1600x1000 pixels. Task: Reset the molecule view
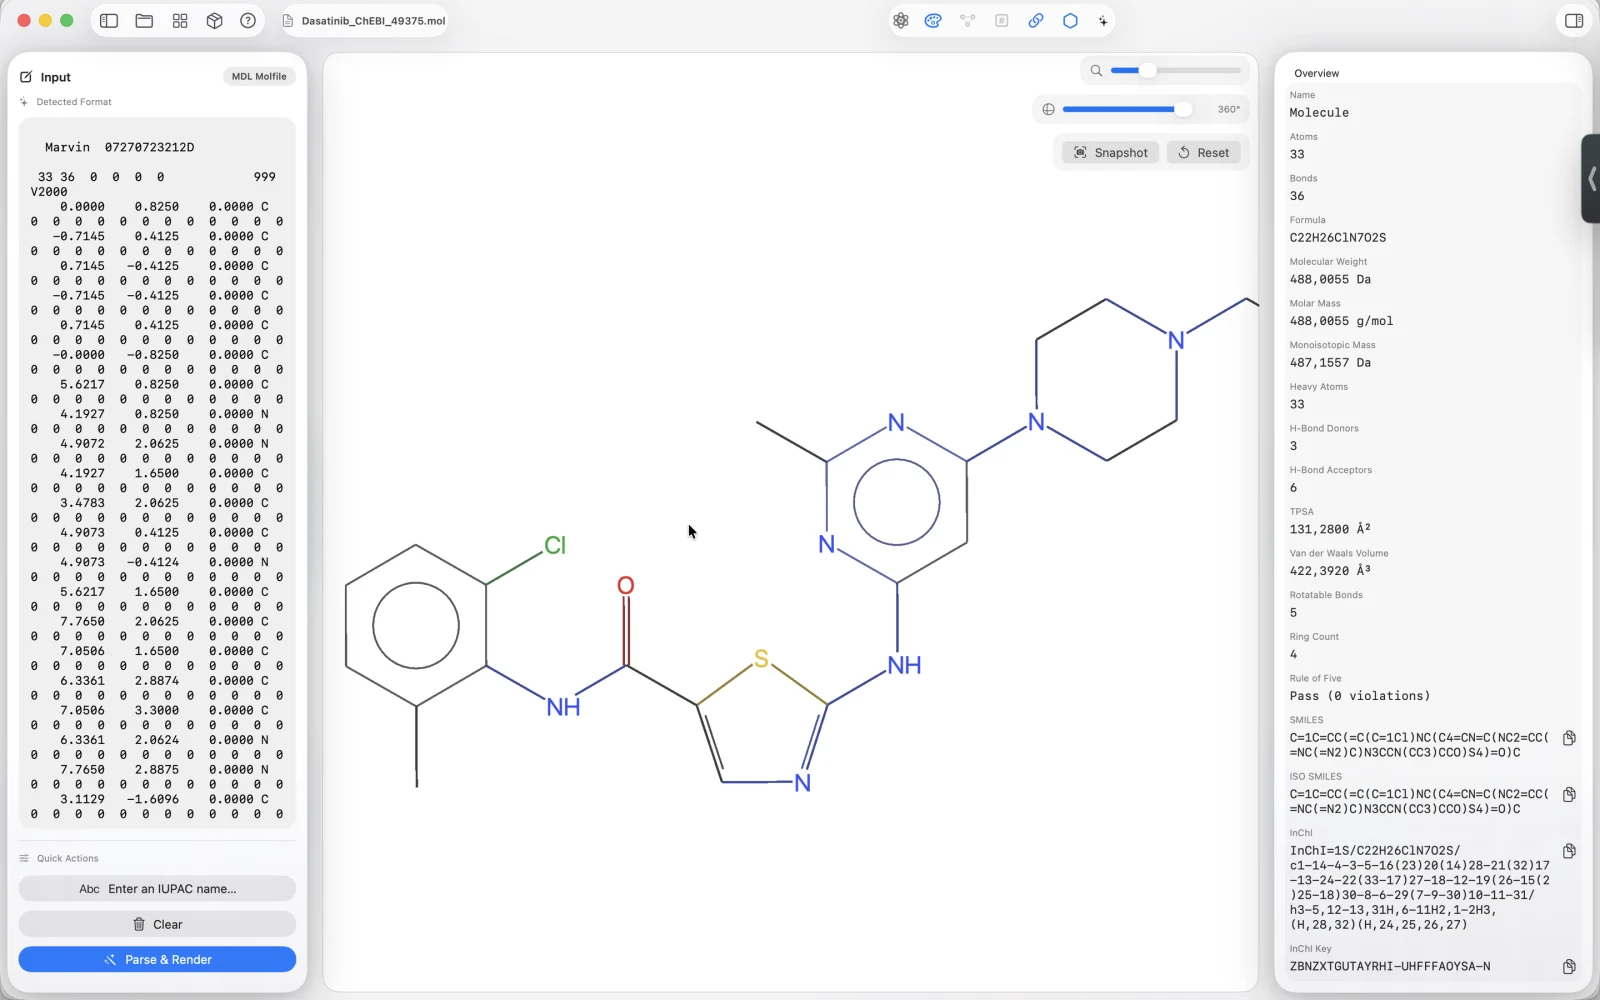pyautogui.click(x=1203, y=153)
